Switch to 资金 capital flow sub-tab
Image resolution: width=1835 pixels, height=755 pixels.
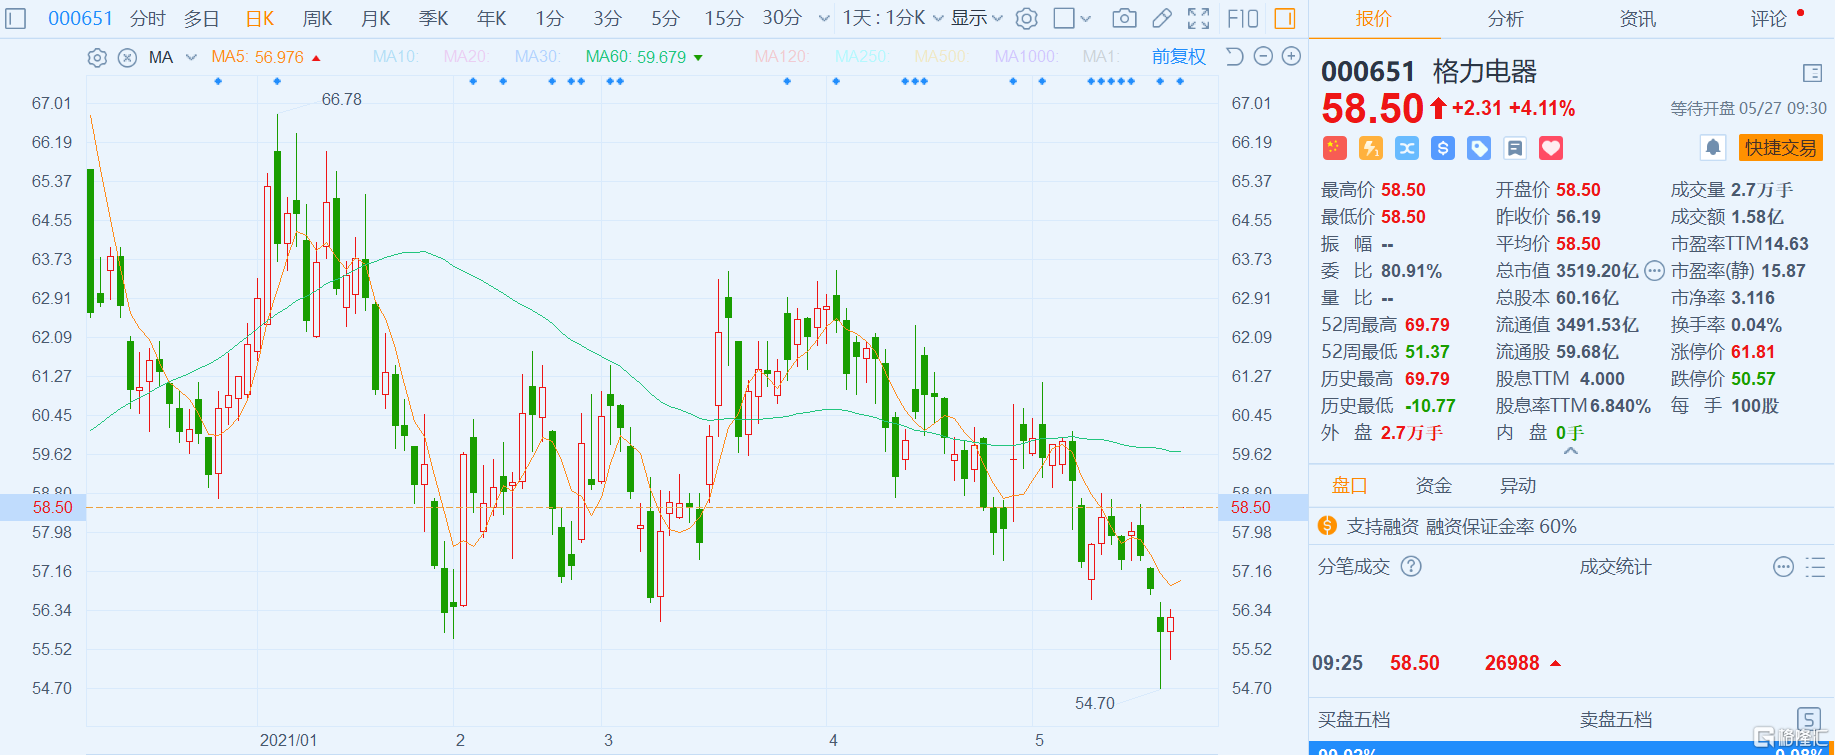[x=1433, y=486]
